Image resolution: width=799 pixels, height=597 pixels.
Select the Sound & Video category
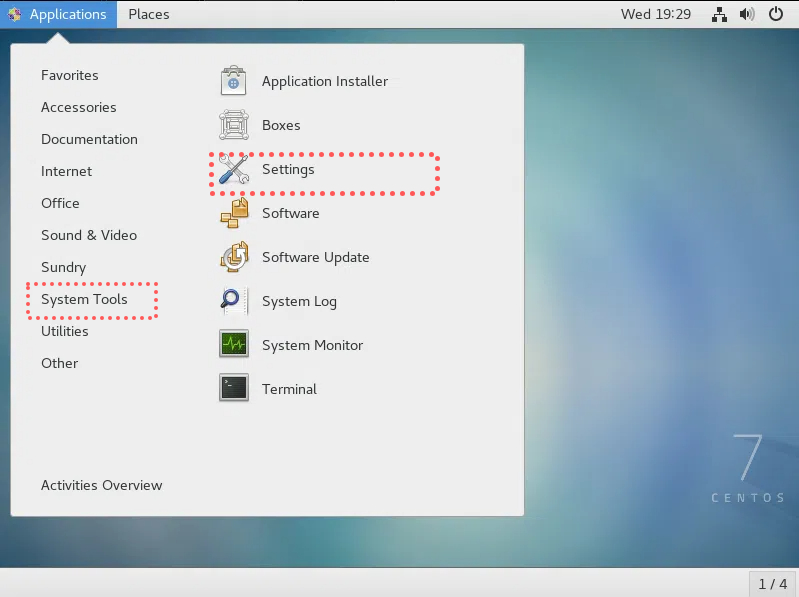coord(89,235)
